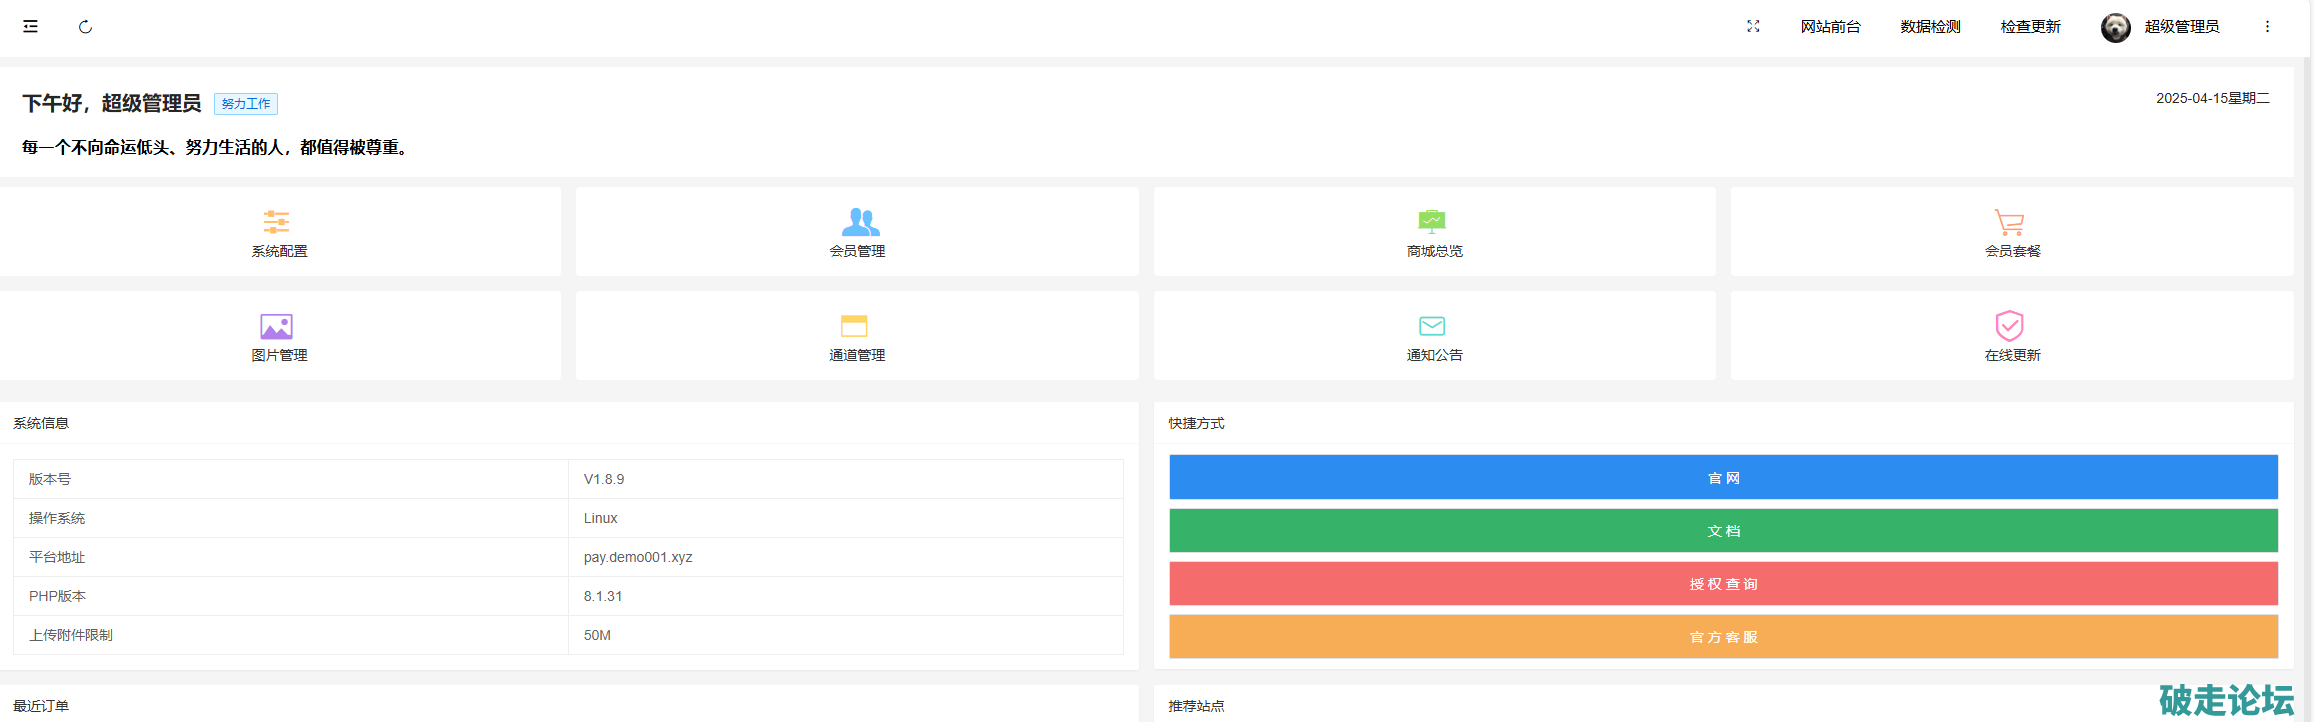Open the 在线更新 shield icon
2314x722 pixels.
point(2009,326)
